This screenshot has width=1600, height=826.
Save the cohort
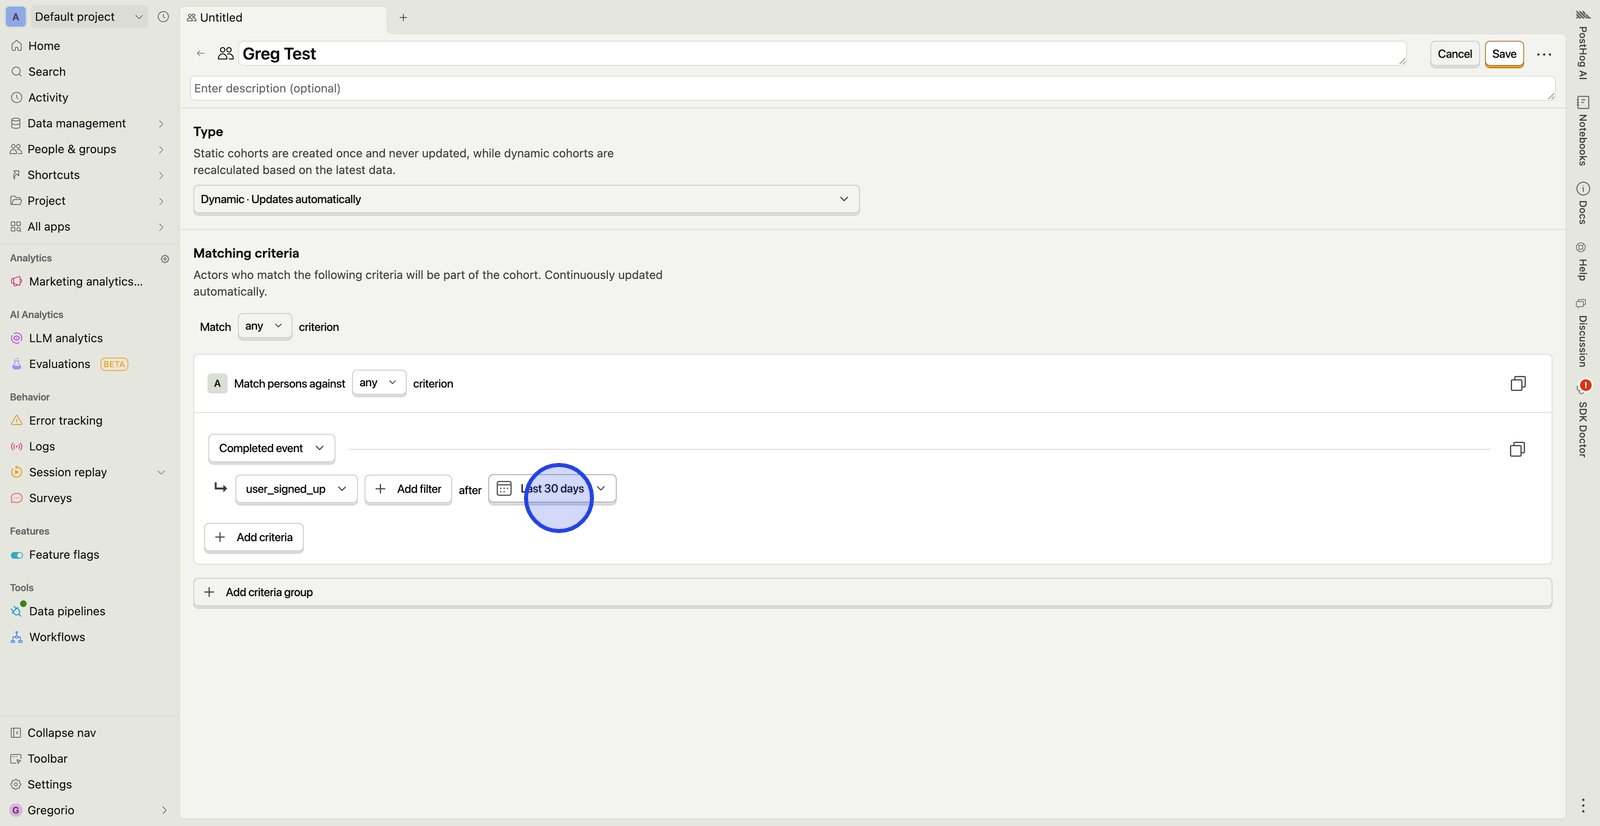(1503, 54)
